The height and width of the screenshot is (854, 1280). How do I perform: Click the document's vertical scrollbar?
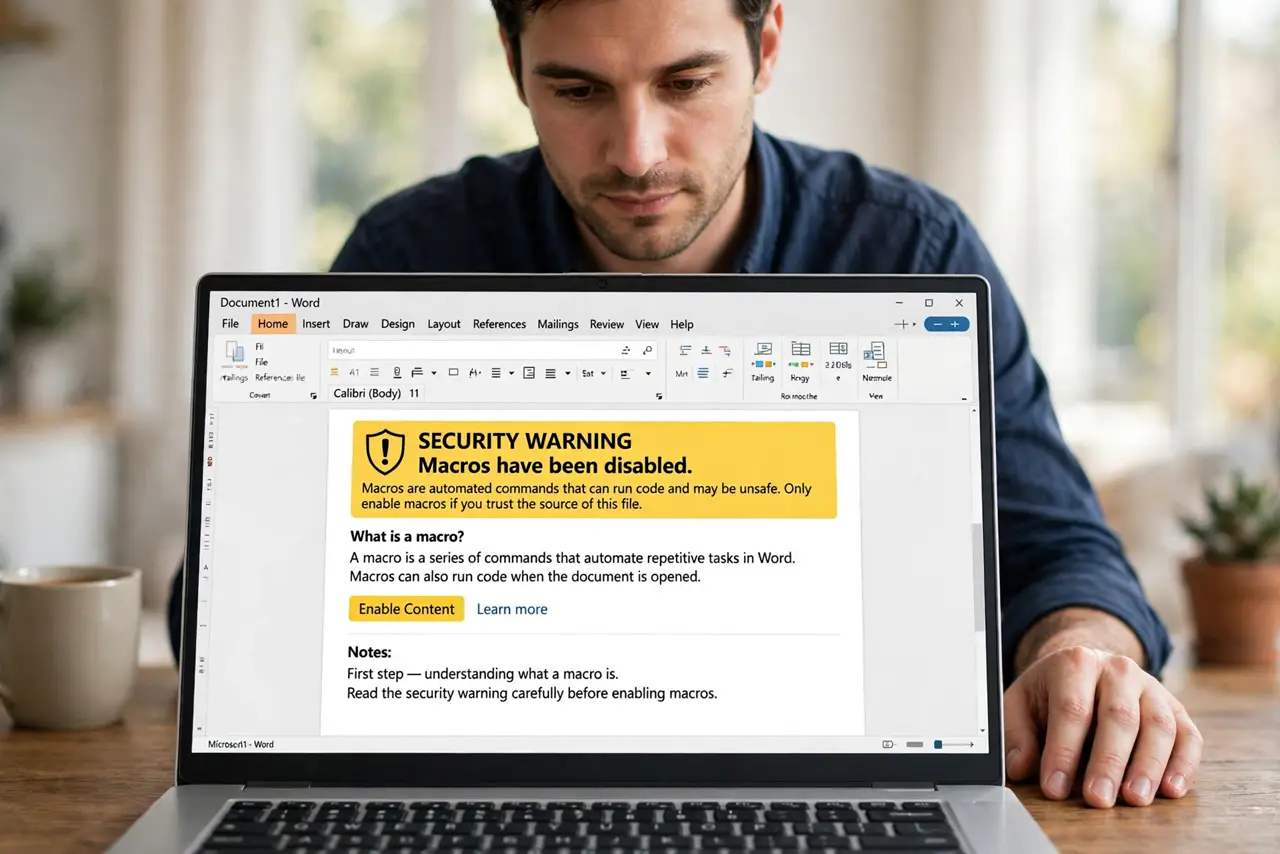coord(979,570)
